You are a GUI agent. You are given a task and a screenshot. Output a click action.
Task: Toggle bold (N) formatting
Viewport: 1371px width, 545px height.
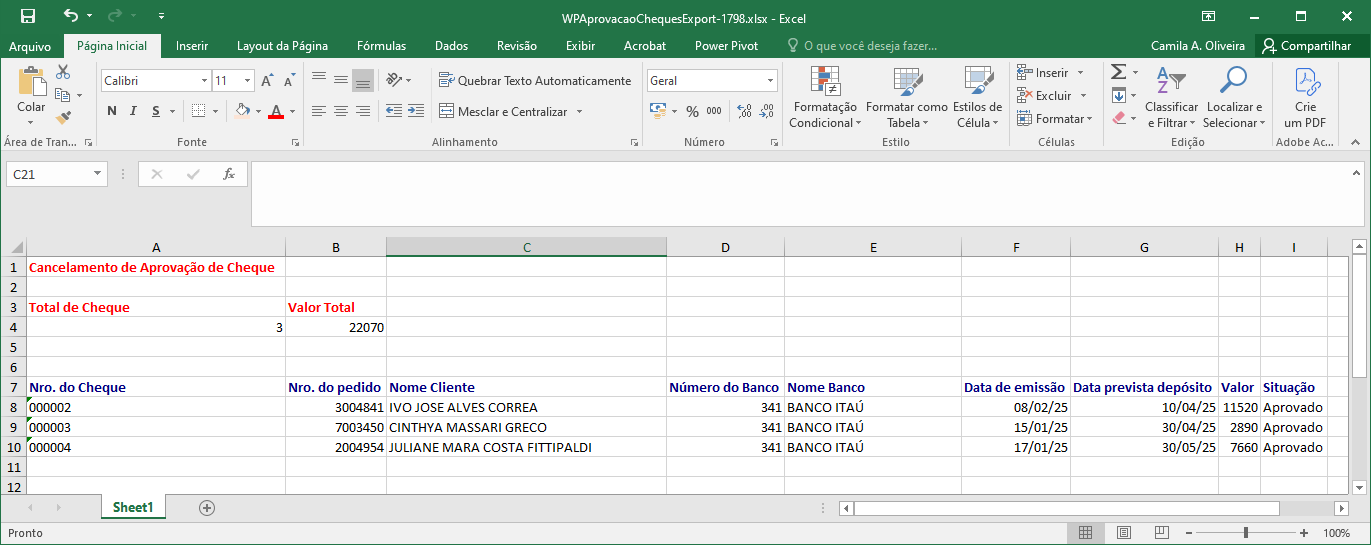click(x=112, y=111)
